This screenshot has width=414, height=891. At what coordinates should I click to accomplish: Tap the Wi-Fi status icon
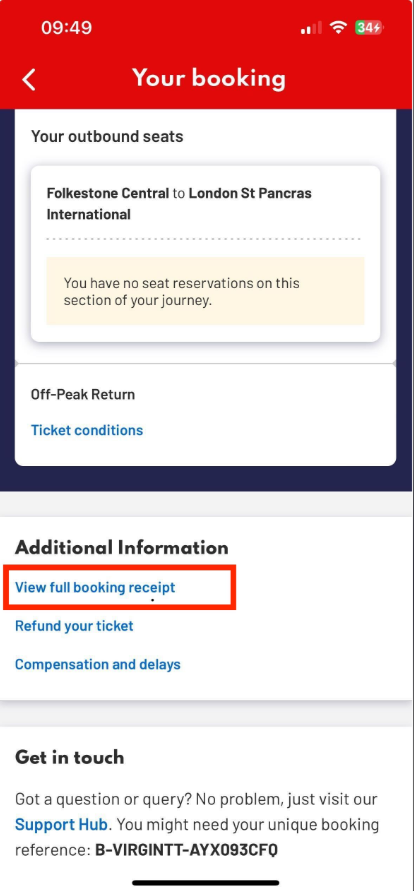pos(339,27)
